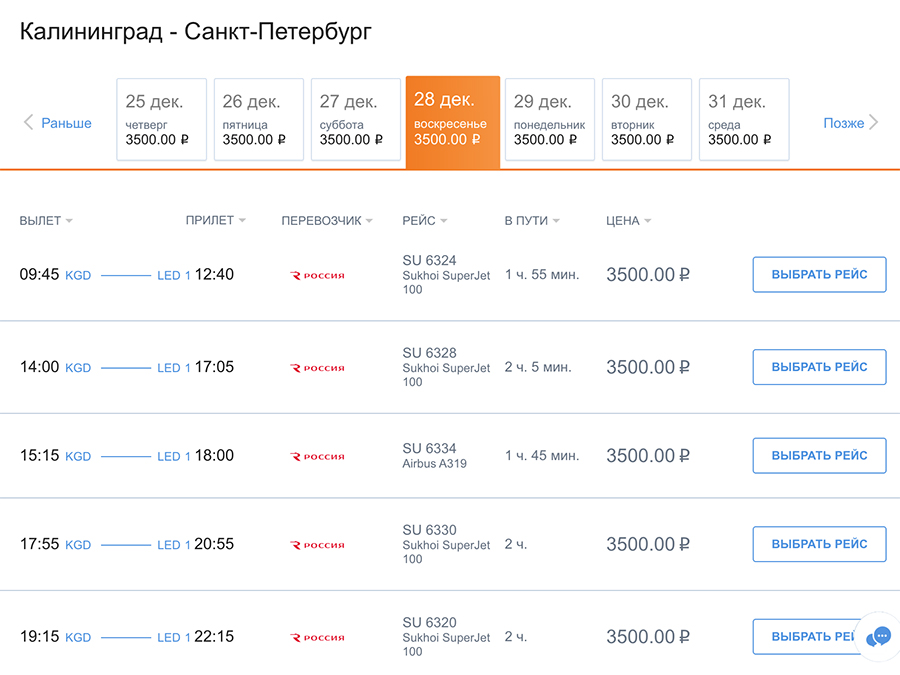
Task: Open the chat support bubble icon
Action: tap(879, 636)
